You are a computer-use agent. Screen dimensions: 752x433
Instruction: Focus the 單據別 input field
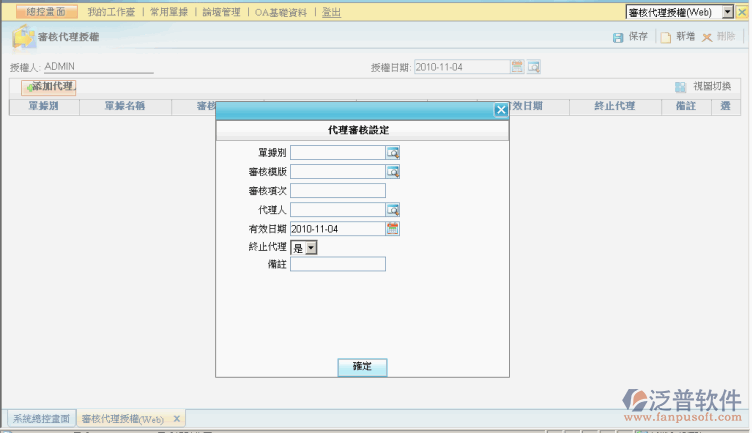point(338,153)
